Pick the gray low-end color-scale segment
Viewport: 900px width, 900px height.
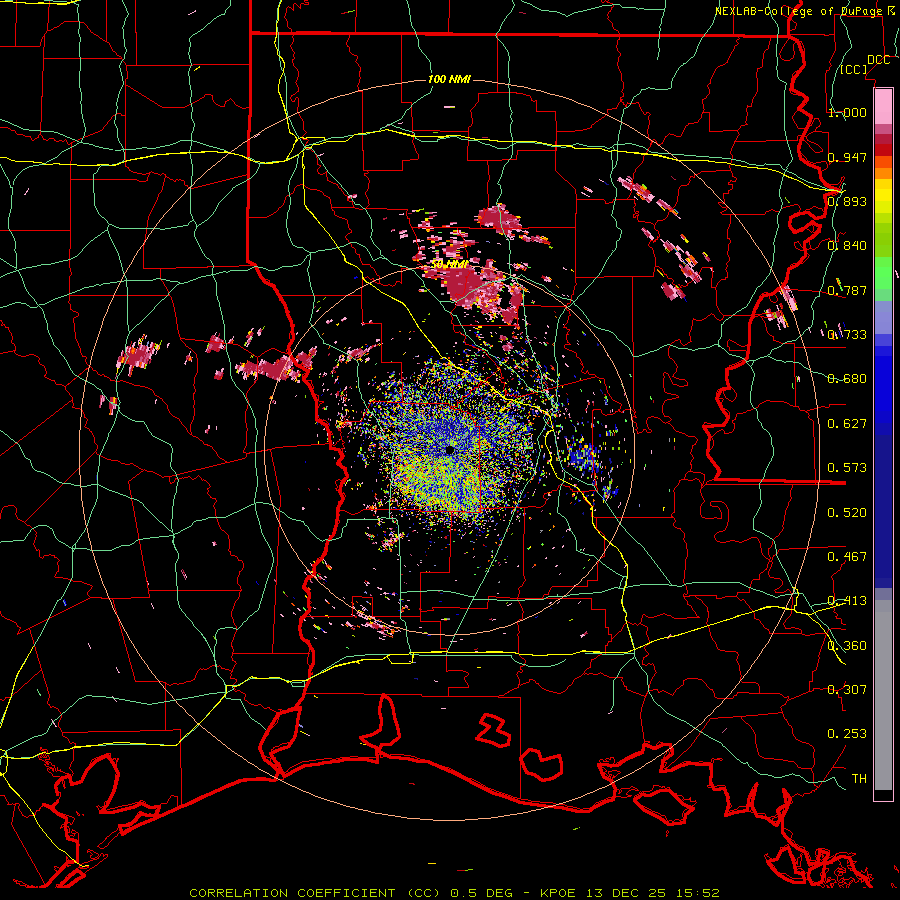point(883,695)
